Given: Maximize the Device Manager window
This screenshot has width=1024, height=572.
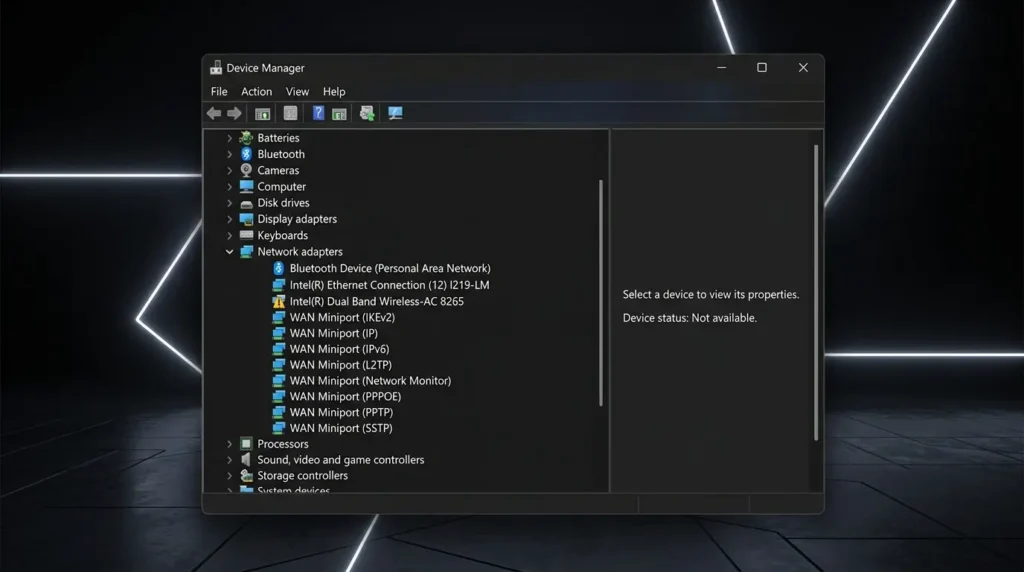Looking at the screenshot, I should (x=761, y=67).
